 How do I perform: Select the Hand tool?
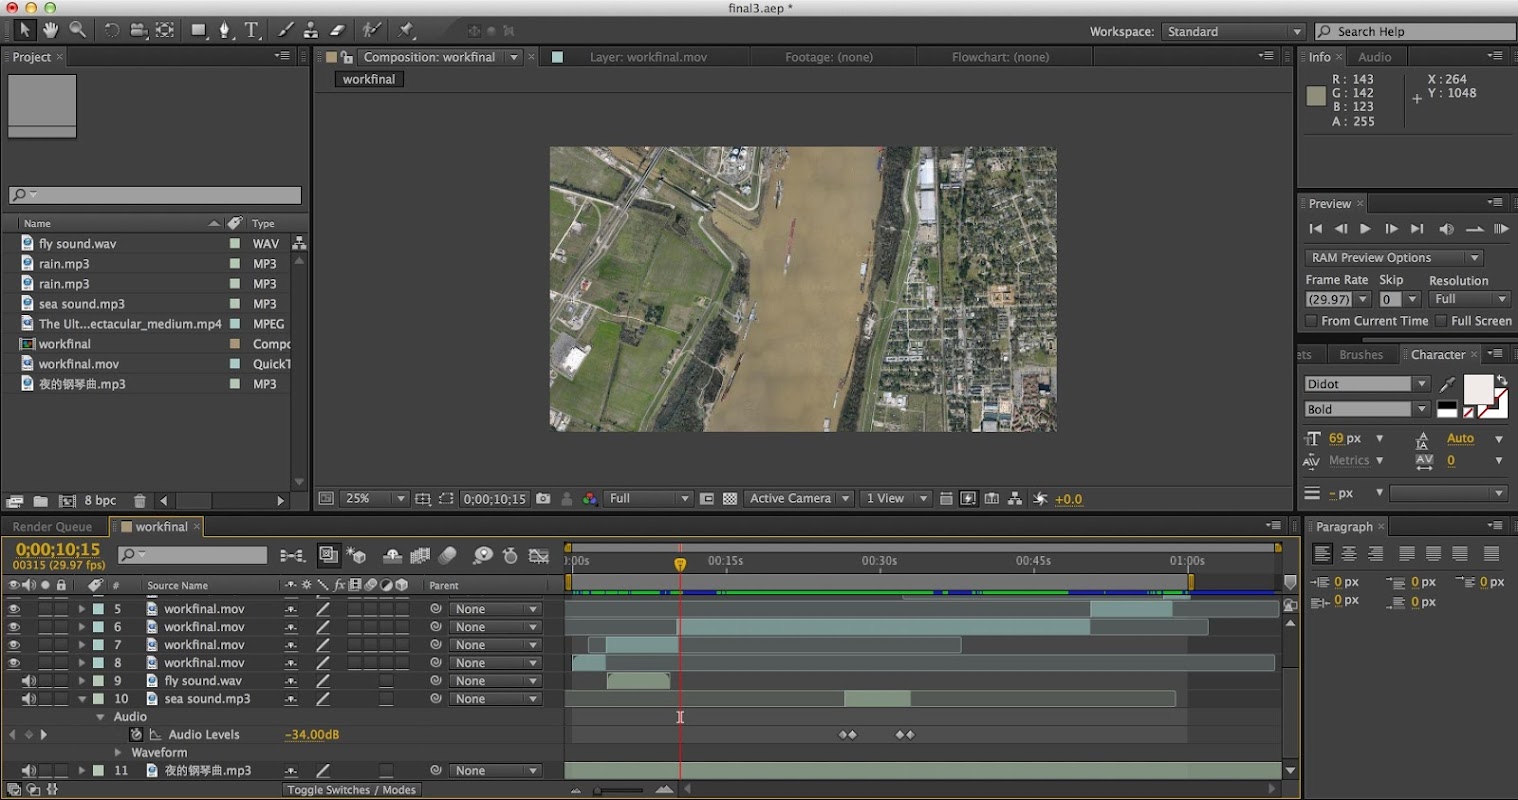(x=50, y=30)
